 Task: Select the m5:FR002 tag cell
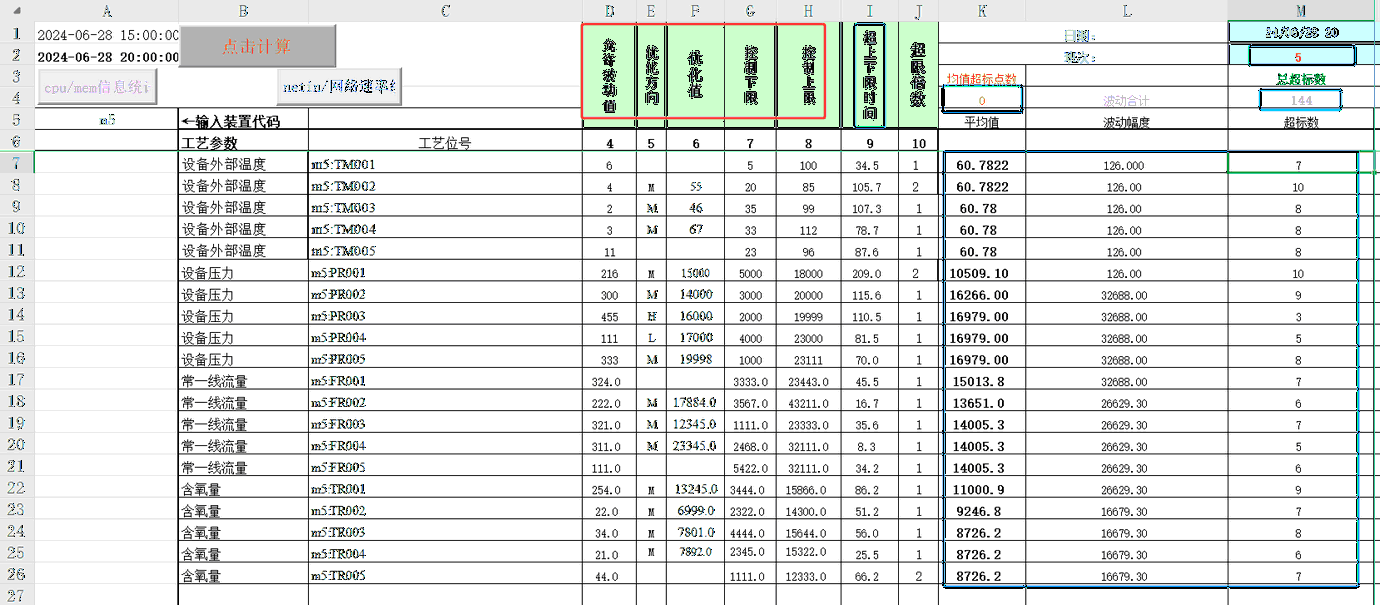coord(445,403)
